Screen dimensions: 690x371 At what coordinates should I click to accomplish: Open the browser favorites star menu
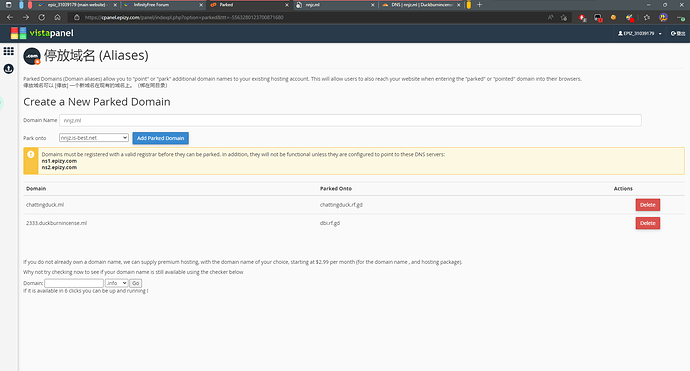(646, 18)
